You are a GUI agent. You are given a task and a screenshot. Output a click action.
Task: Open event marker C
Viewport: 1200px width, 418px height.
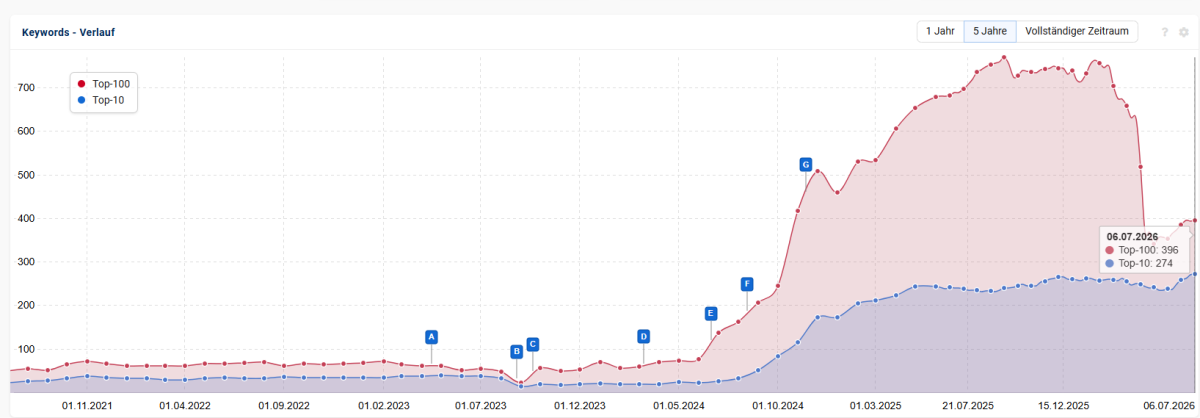coord(532,344)
